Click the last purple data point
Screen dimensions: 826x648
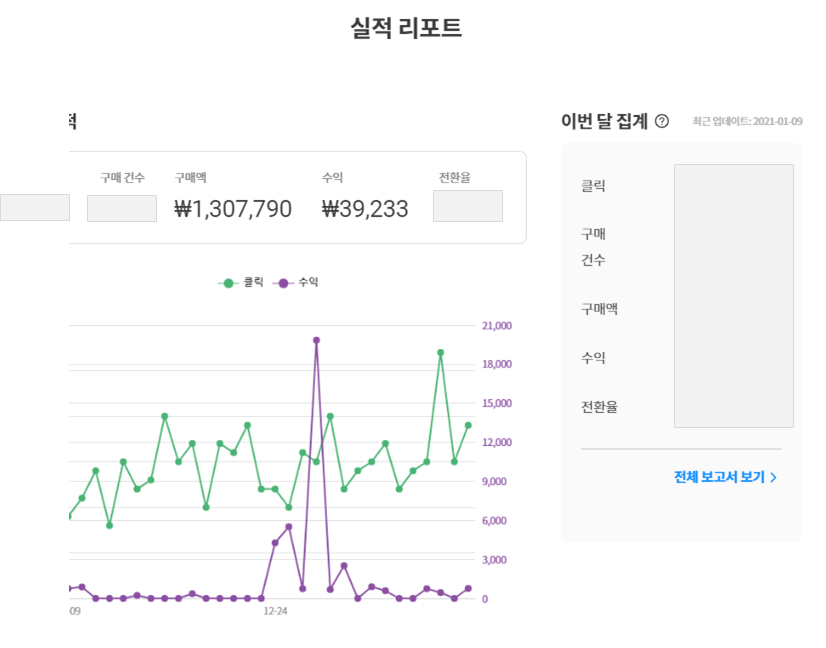(x=468, y=588)
